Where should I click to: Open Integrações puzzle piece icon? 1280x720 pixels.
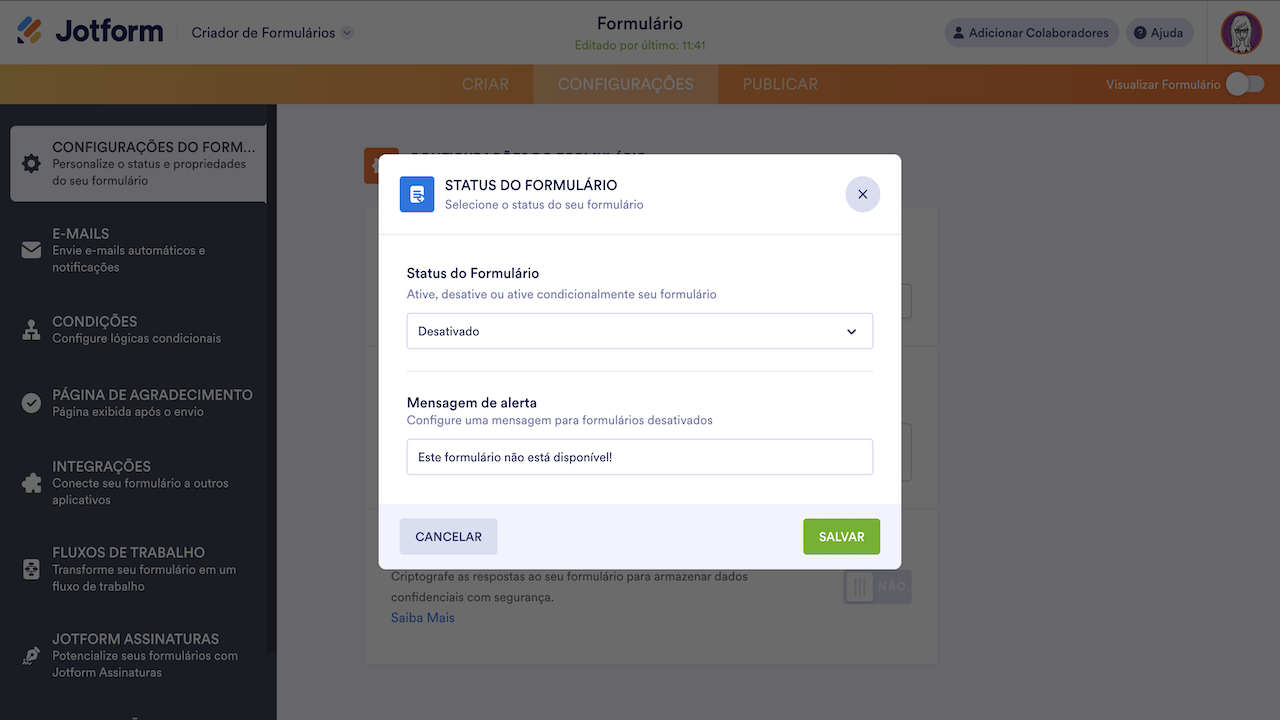(31, 483)
